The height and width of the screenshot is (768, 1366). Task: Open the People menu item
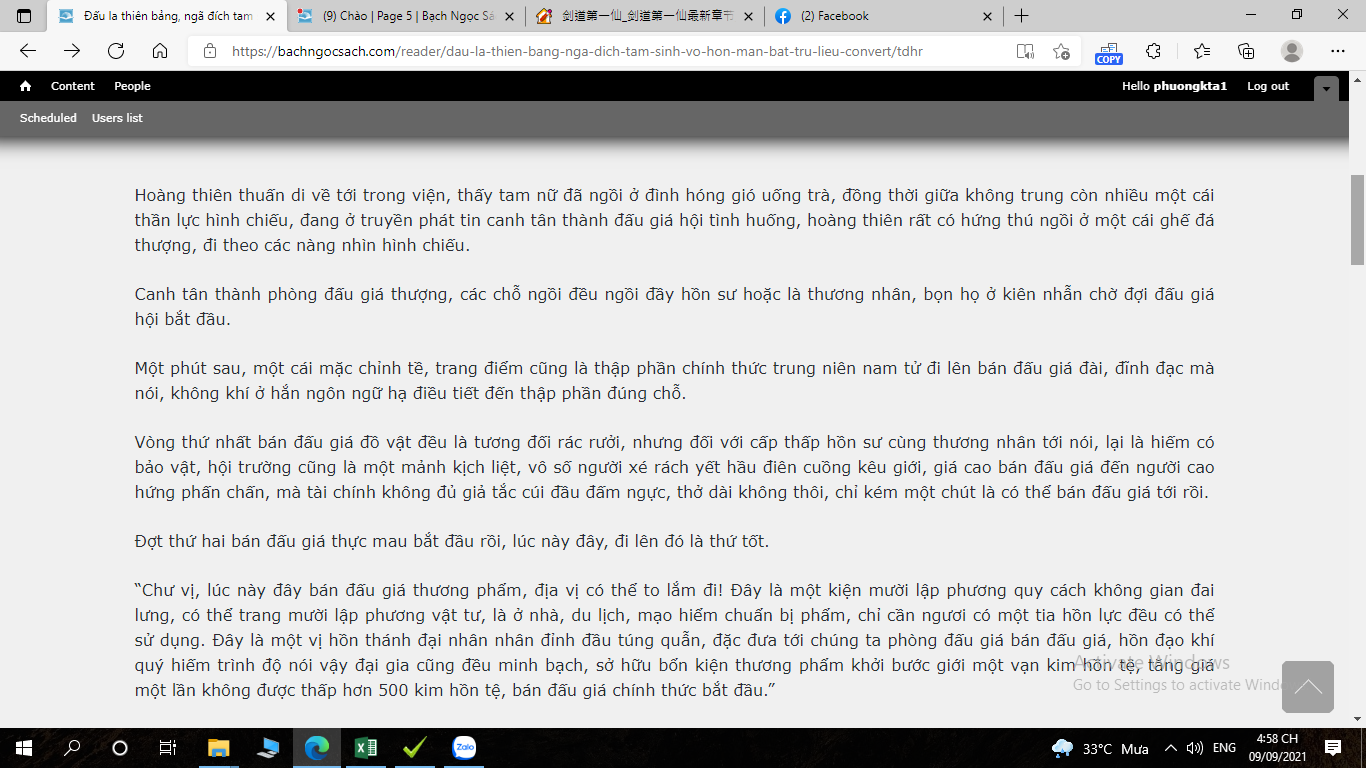pyautogui.click(x=132, y=86)
